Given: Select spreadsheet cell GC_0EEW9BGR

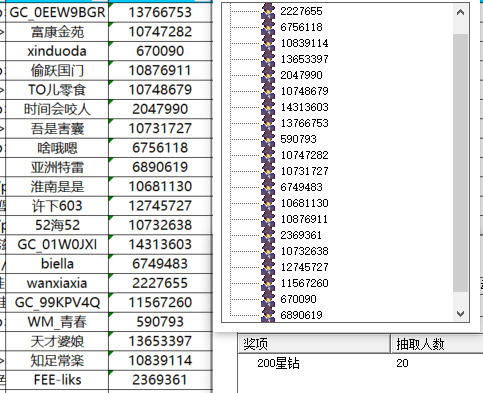Looking at the screenshot, I should click(x=57, y=13).
